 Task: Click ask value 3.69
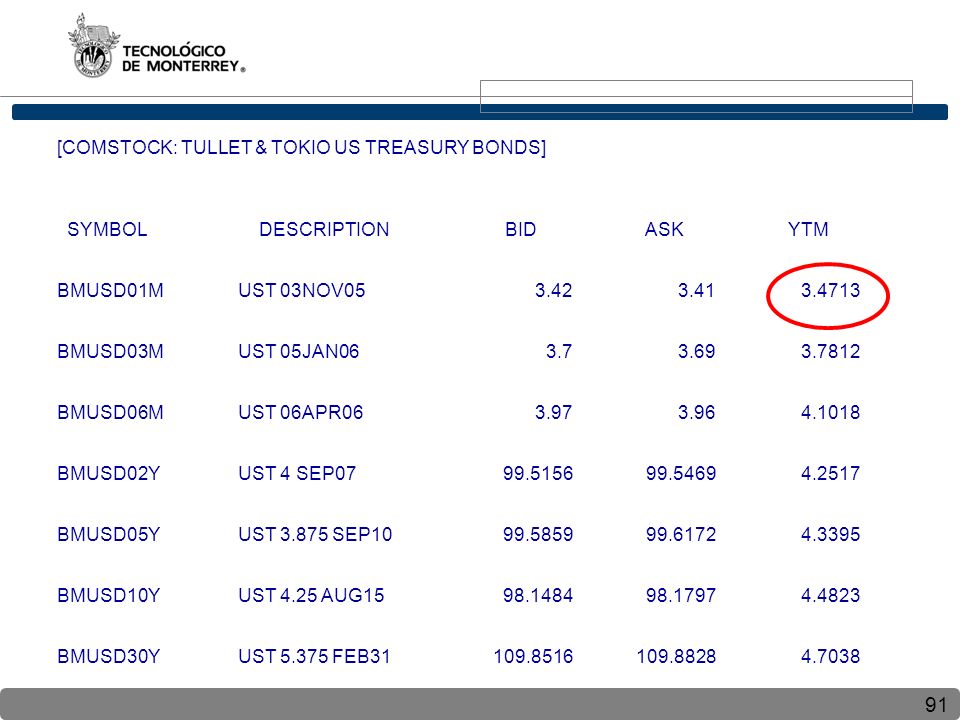(696, 351)
